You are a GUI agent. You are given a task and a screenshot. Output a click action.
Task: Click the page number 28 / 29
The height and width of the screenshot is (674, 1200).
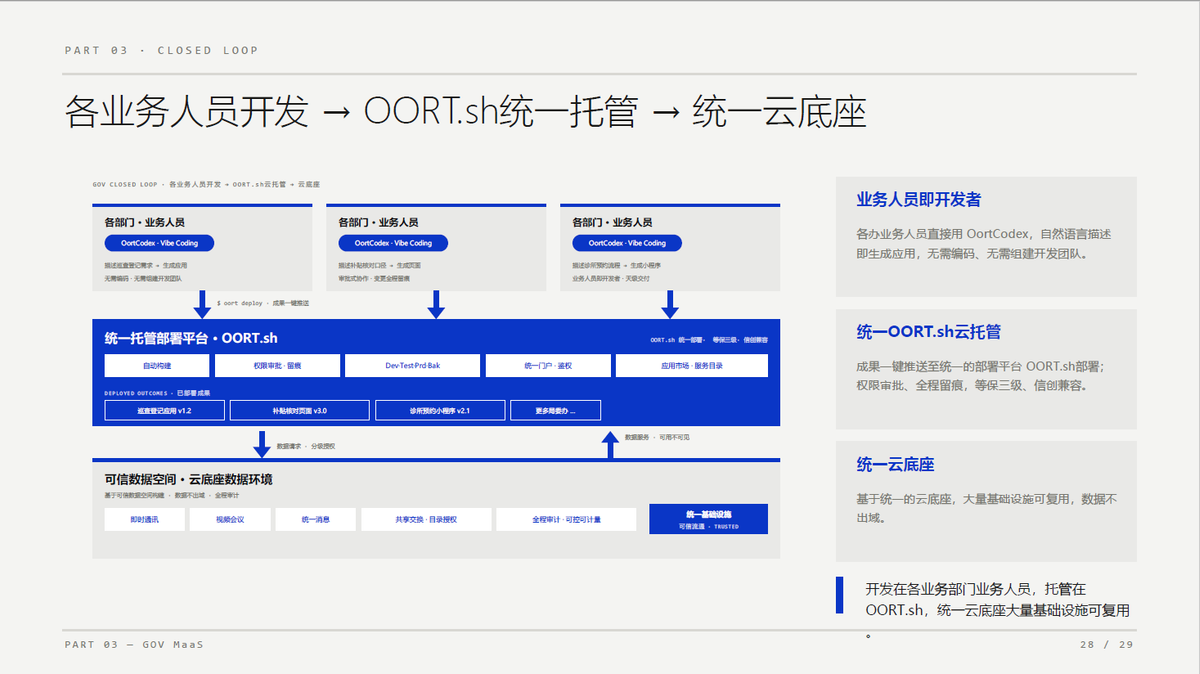(x=1106, y=645)
